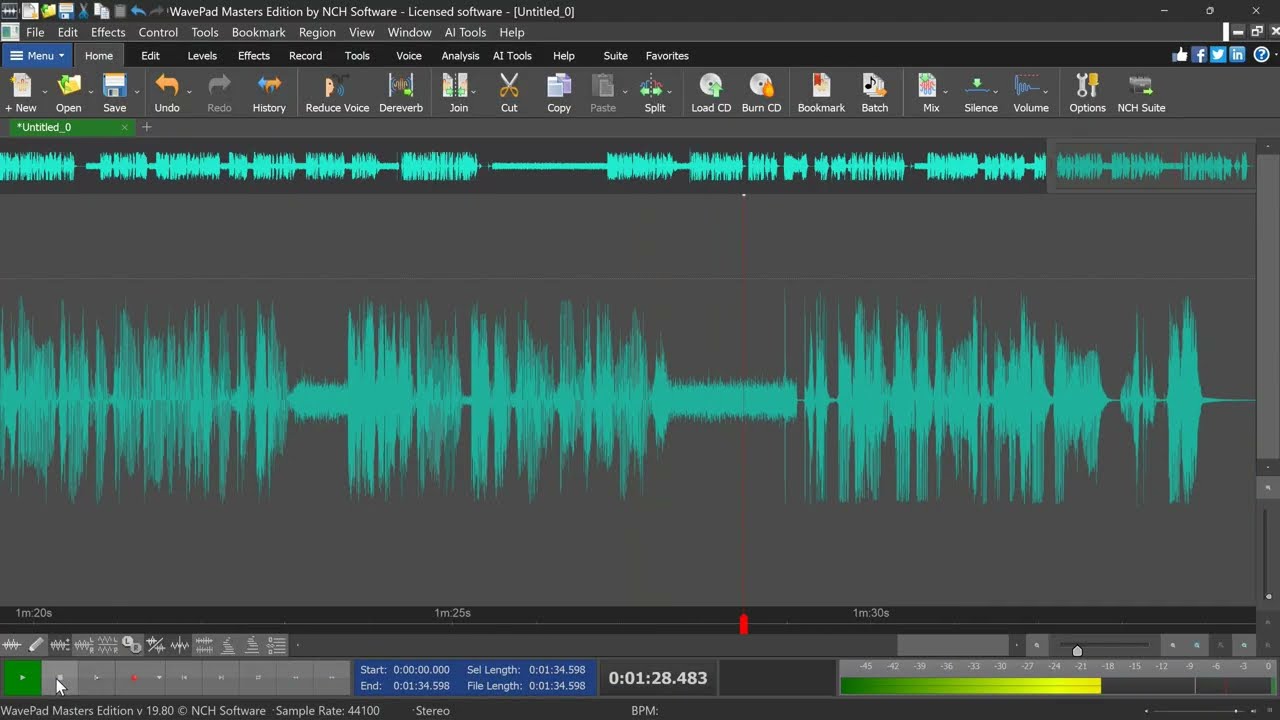Viewport: 1280px width, 720px height.
Task: Switch to the Analysis ribbon tab
Action: pos(460,56)
